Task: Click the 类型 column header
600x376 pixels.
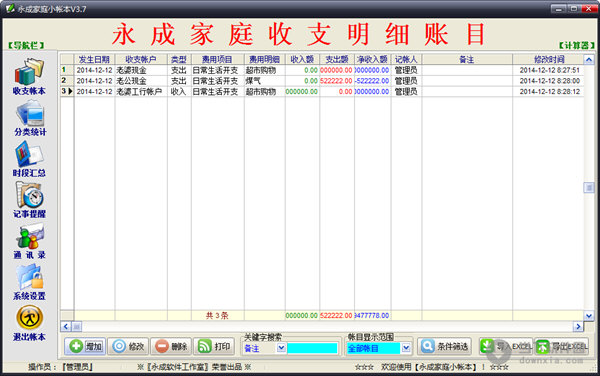Action: [x=179, y=59]
